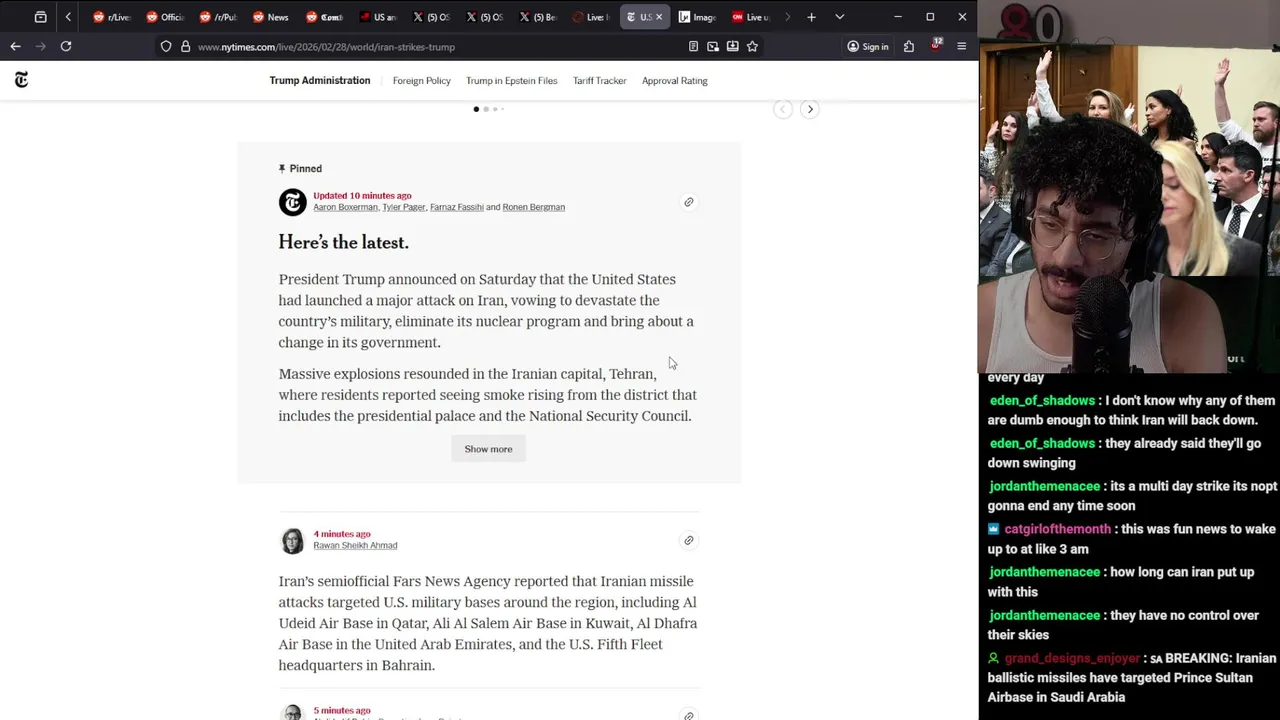Click the tracking protection shield icon
Viewport: 1280px width, 720px height.
pos(166,46)
